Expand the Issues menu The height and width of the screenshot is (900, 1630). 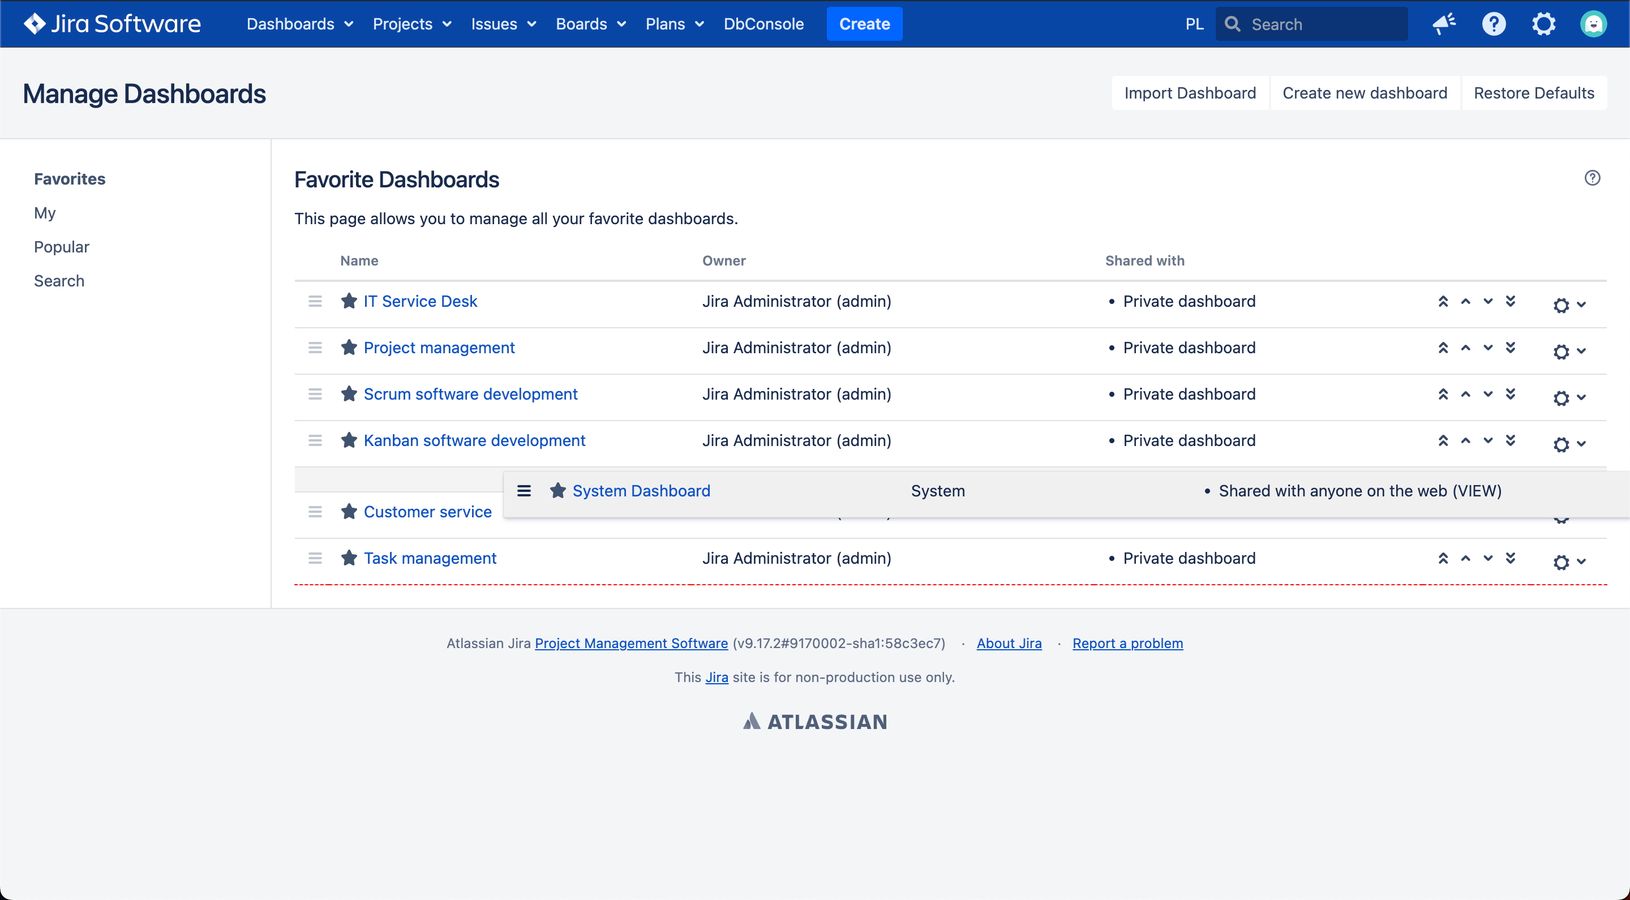click(504, 24)
